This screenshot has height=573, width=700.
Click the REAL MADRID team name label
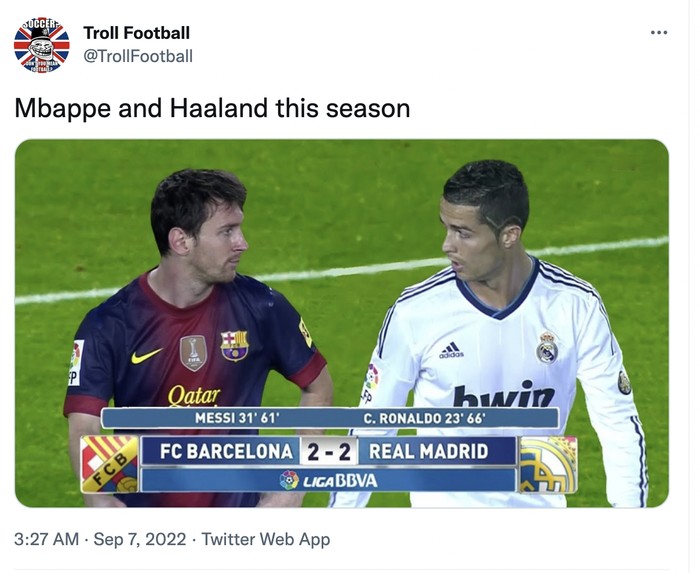pyautogui.click(x=428, y=451)
